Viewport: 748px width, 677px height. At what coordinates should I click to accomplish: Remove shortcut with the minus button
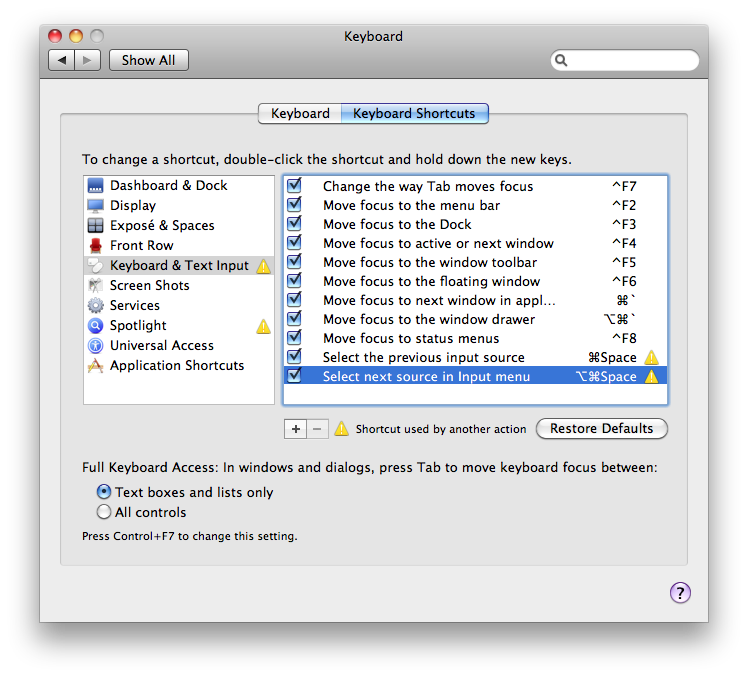(317, 429)
